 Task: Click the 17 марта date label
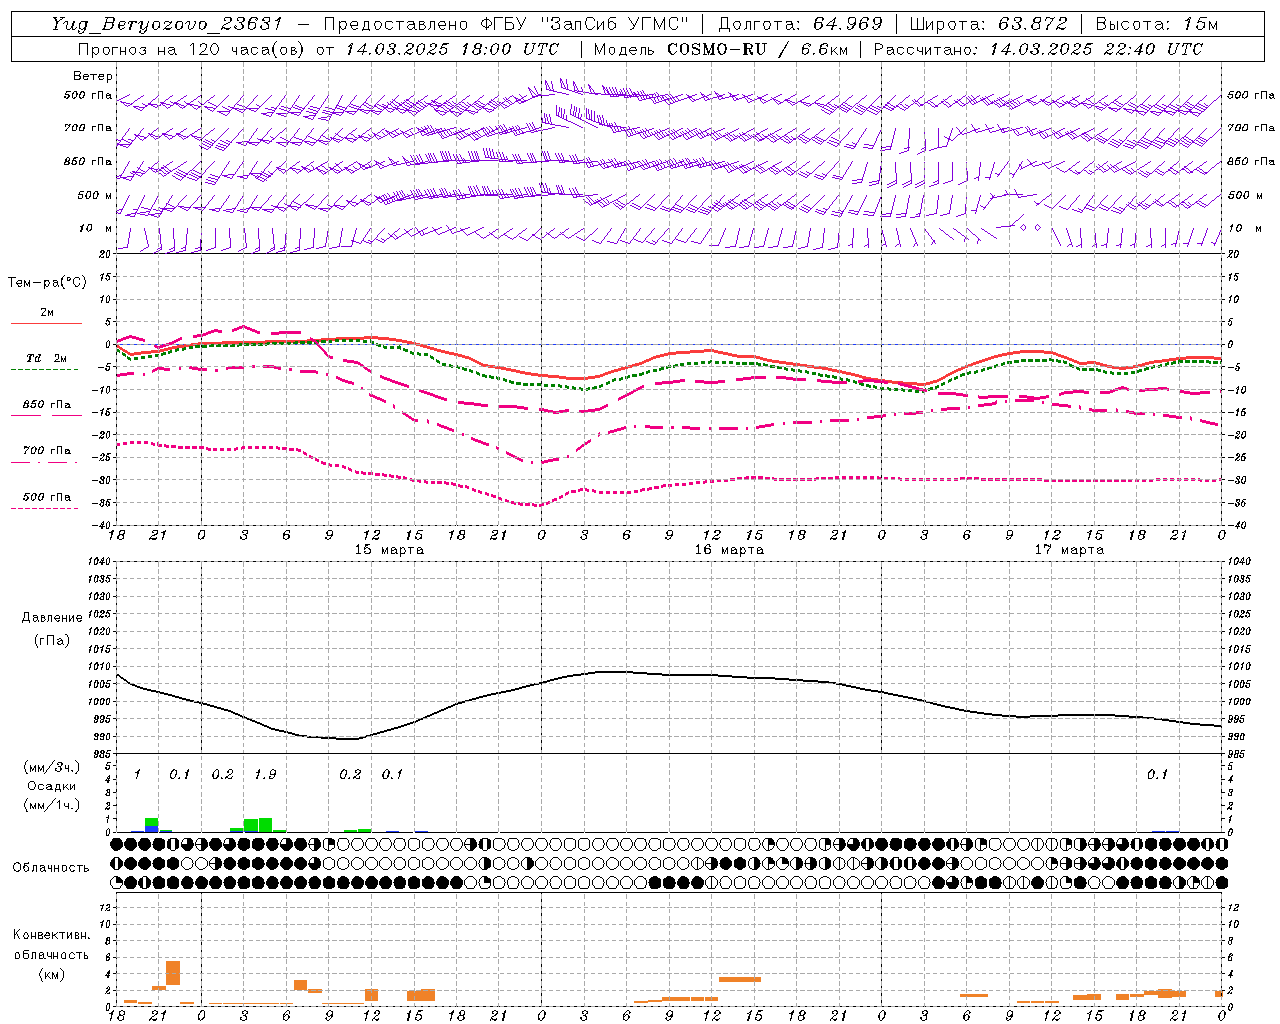point(1070,550)
